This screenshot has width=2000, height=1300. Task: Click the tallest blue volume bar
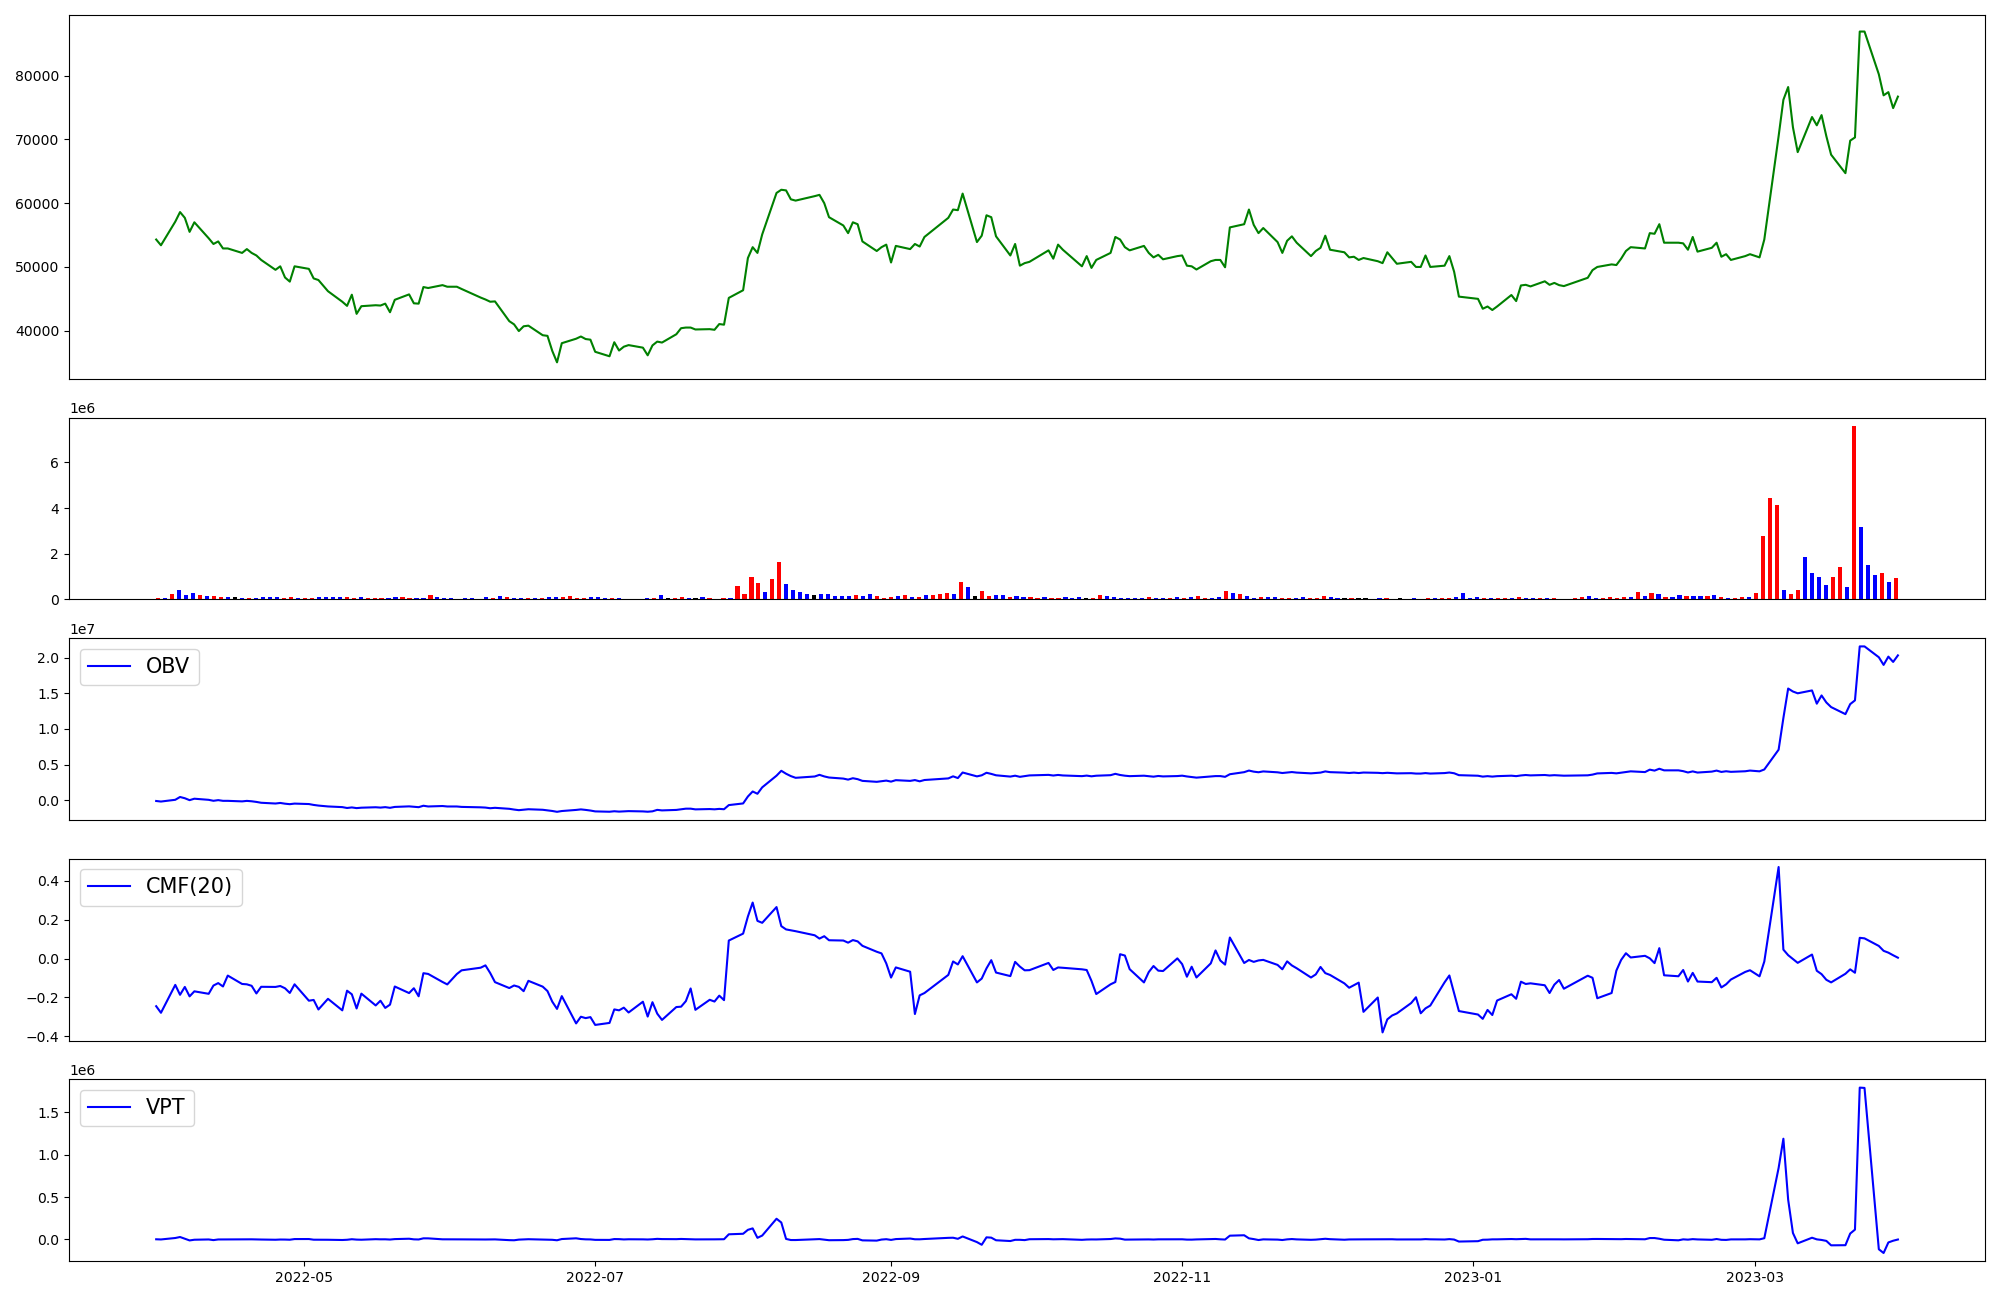(x=1861, y=563)
